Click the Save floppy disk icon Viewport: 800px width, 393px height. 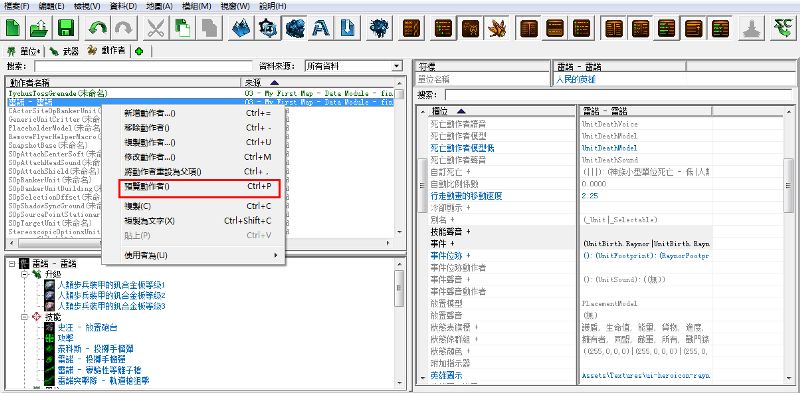click(66, 27)
